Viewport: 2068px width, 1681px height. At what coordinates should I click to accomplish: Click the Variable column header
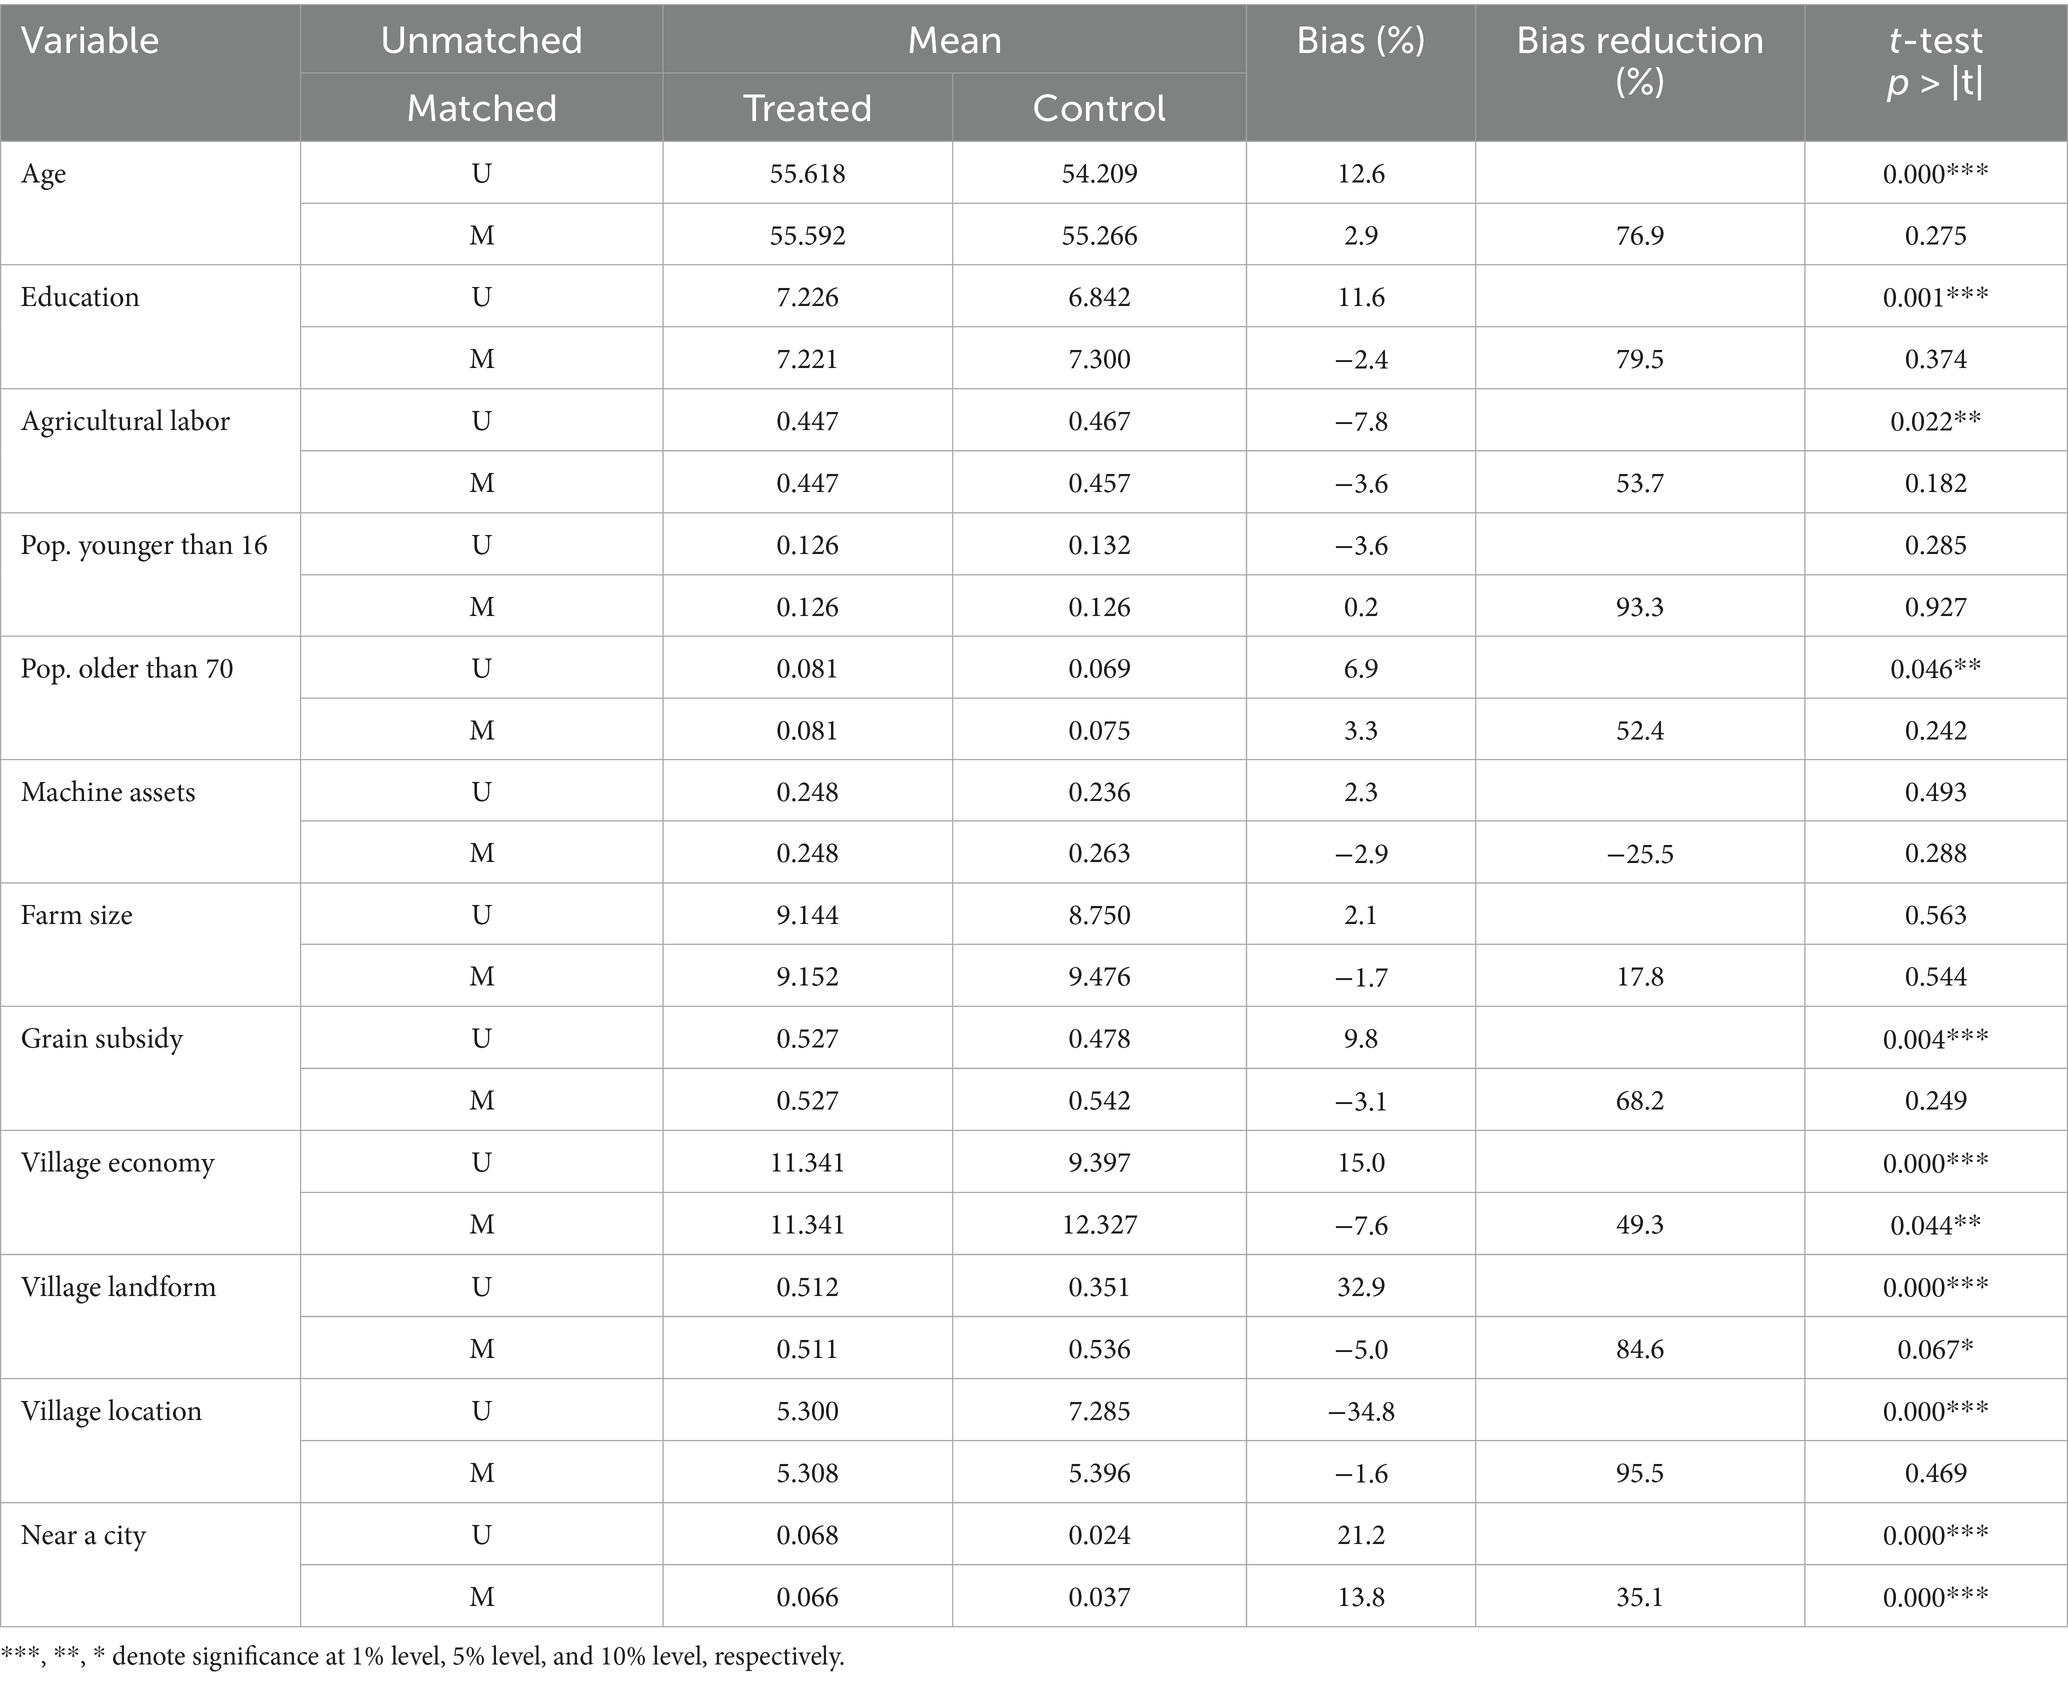(90, 41)
